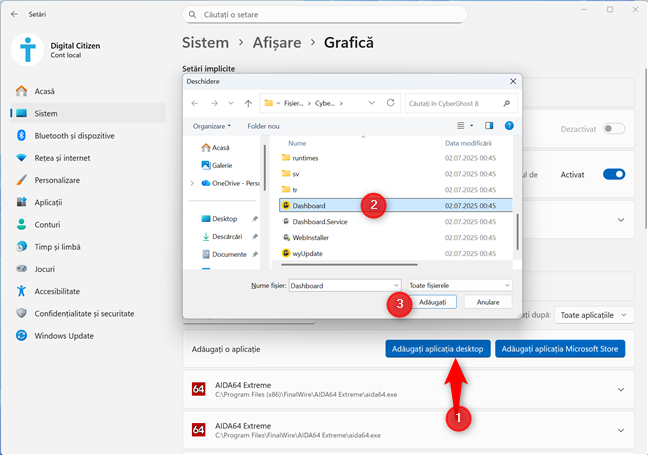
Task: Click Afișare in the breadcrumb
Action: [277, 43]
